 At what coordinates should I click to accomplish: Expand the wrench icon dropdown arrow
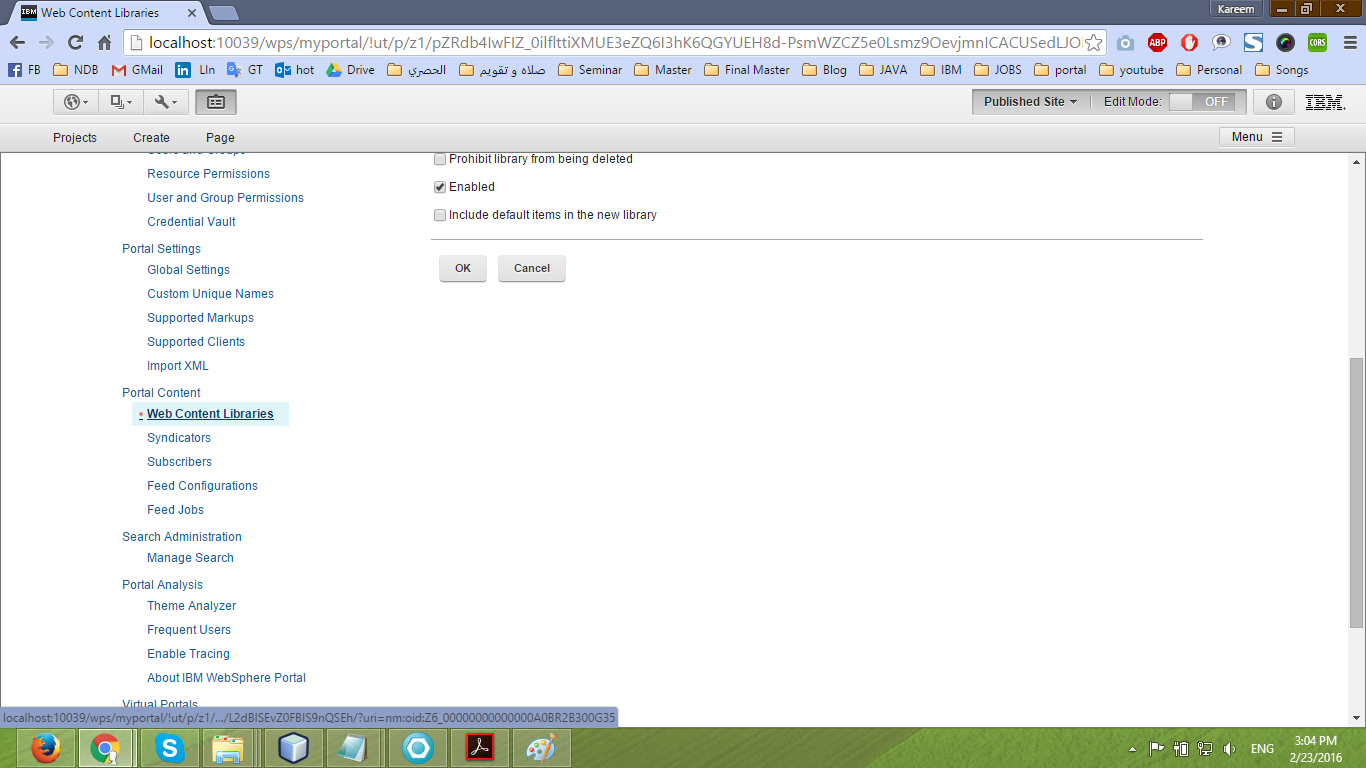click(175, 101)
